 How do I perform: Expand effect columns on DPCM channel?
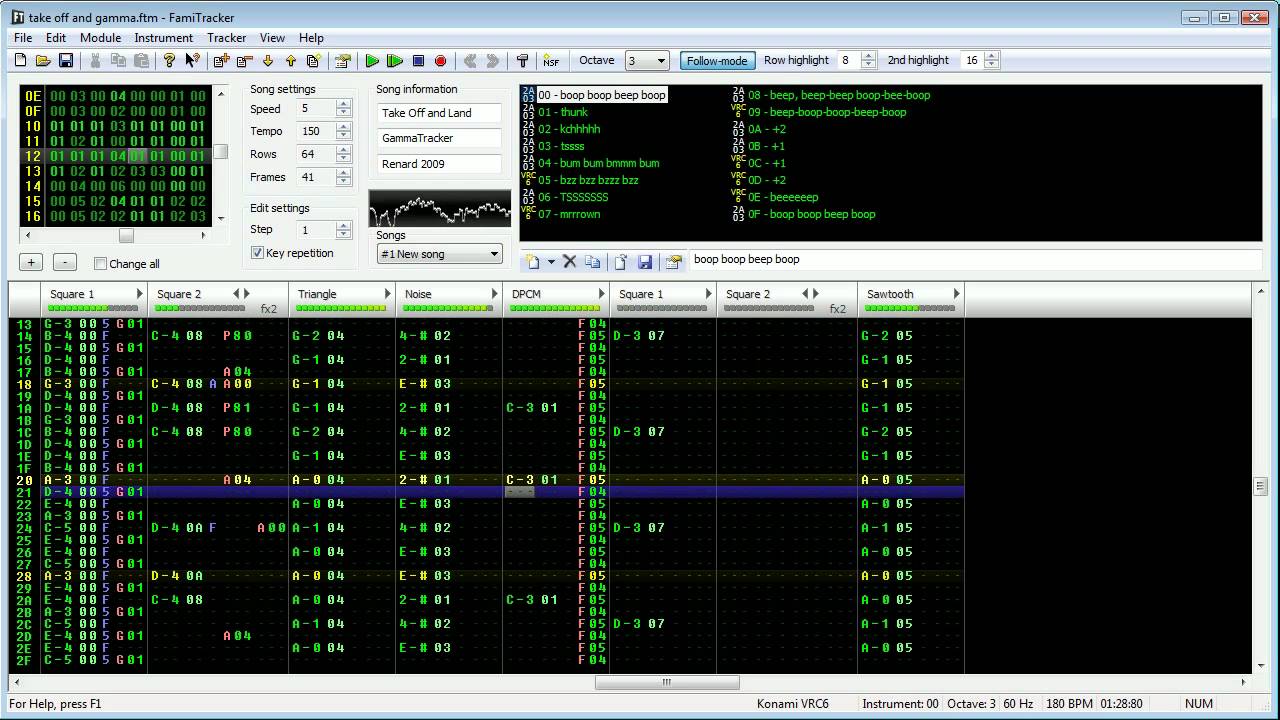pos(602,294)
